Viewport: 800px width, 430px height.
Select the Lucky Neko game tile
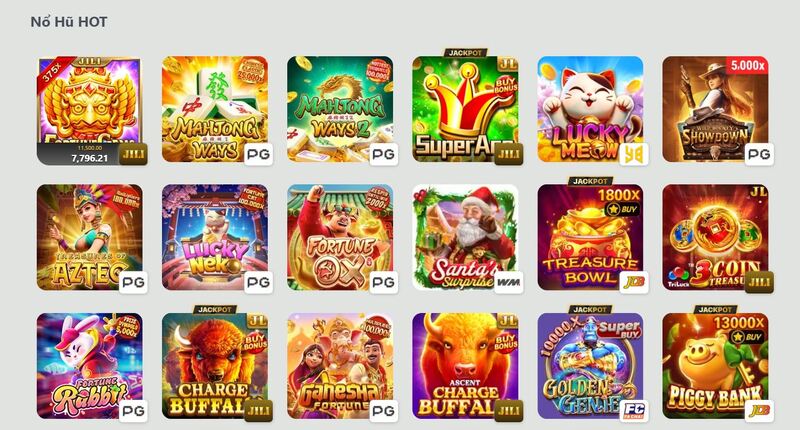coord(215,237)
